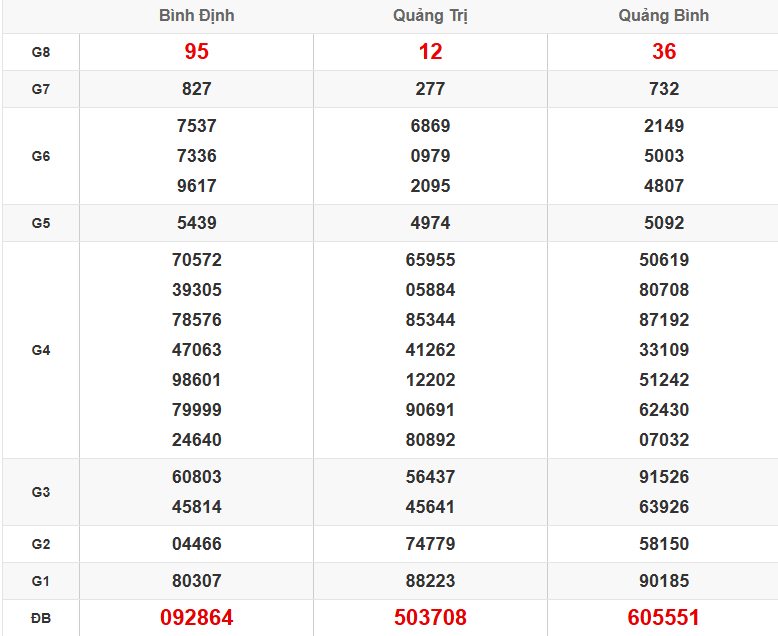Click the G7 result 827

[197, 89]
